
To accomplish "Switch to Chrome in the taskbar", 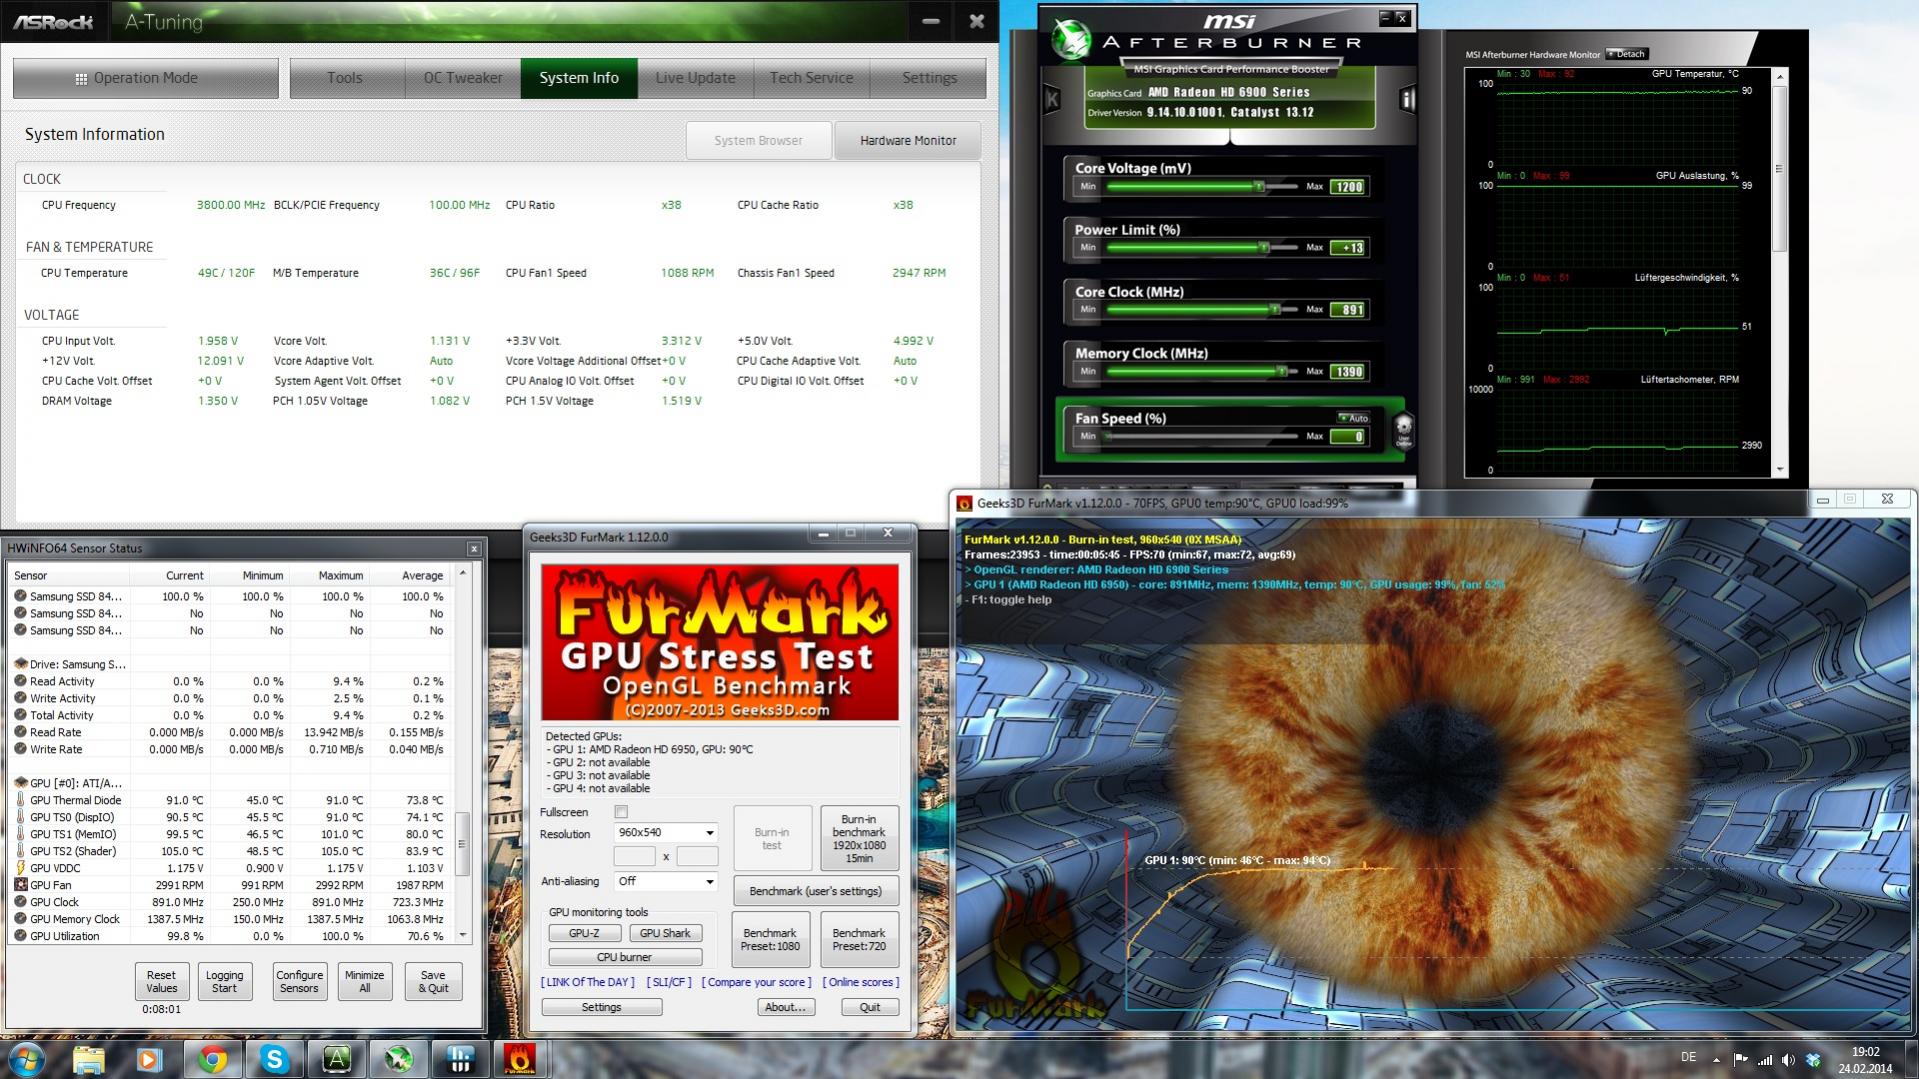I will 212,1059.
